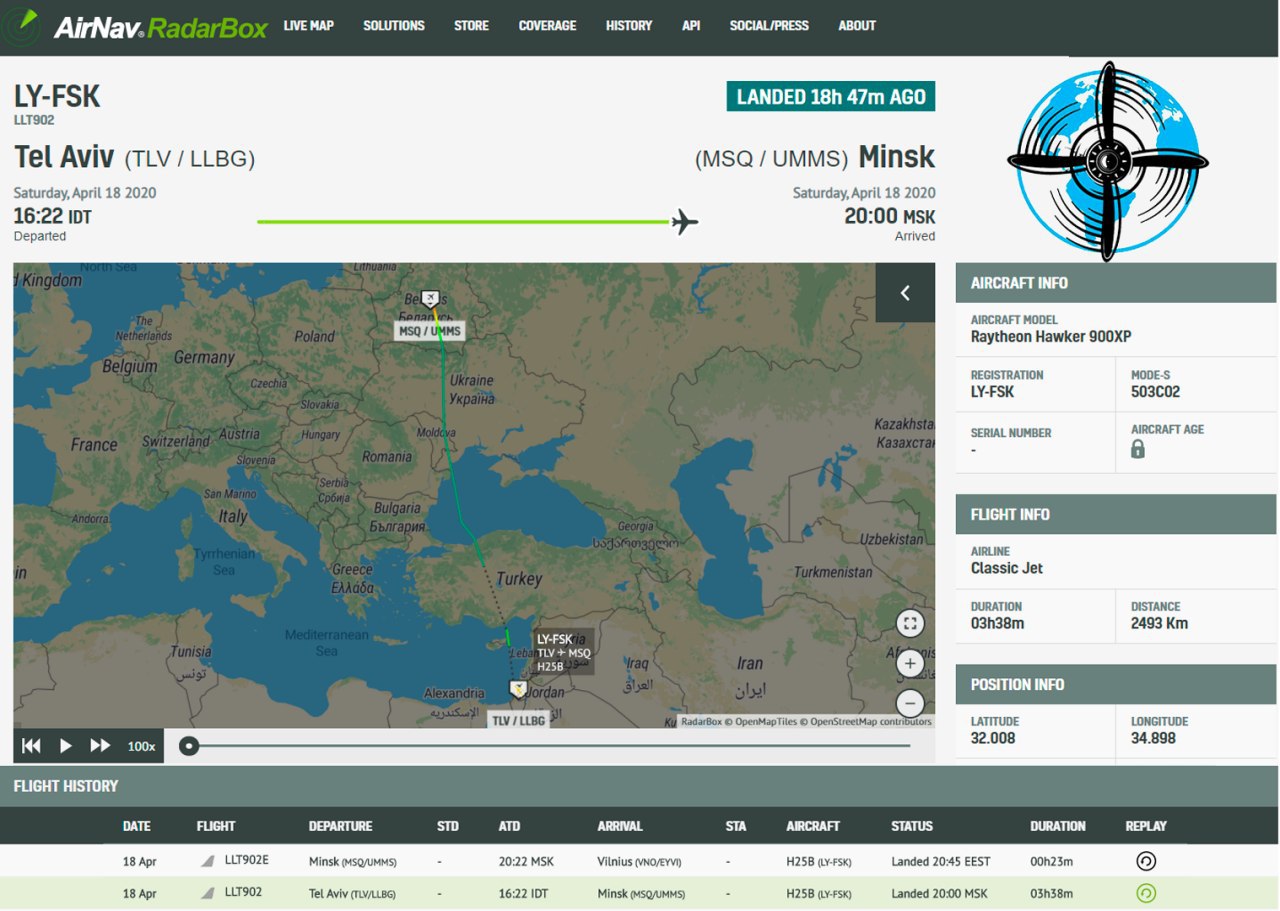Viewport: 1280px width, 911px height.
Task: Click the AIRCRAFT INFO panel header
Action: pyautogui.click(x=1116, y=283)
